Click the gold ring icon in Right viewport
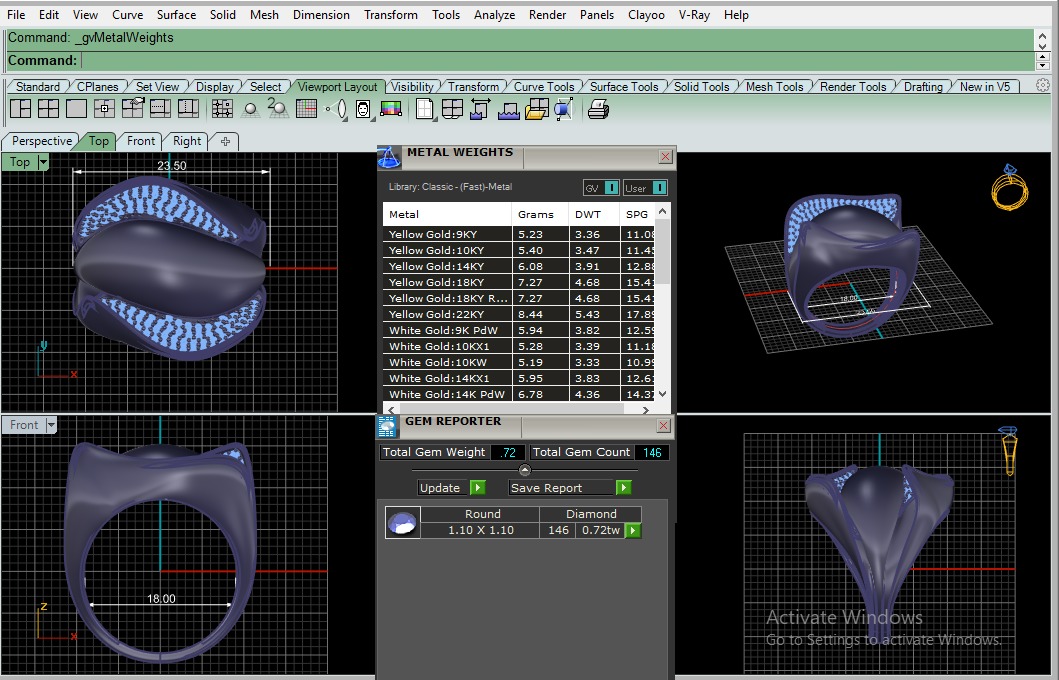This screenshot has width=1059, height=680. click(1008, 450)
